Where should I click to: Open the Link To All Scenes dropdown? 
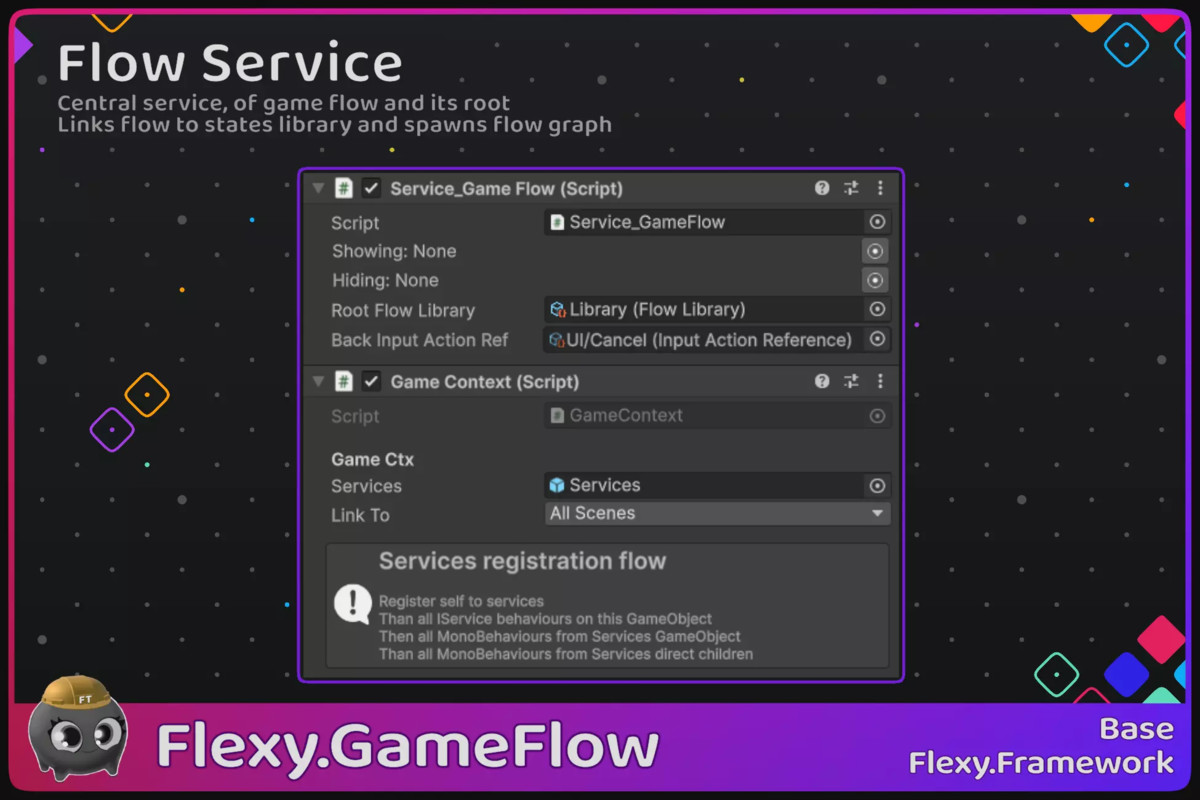coord(717,513)
